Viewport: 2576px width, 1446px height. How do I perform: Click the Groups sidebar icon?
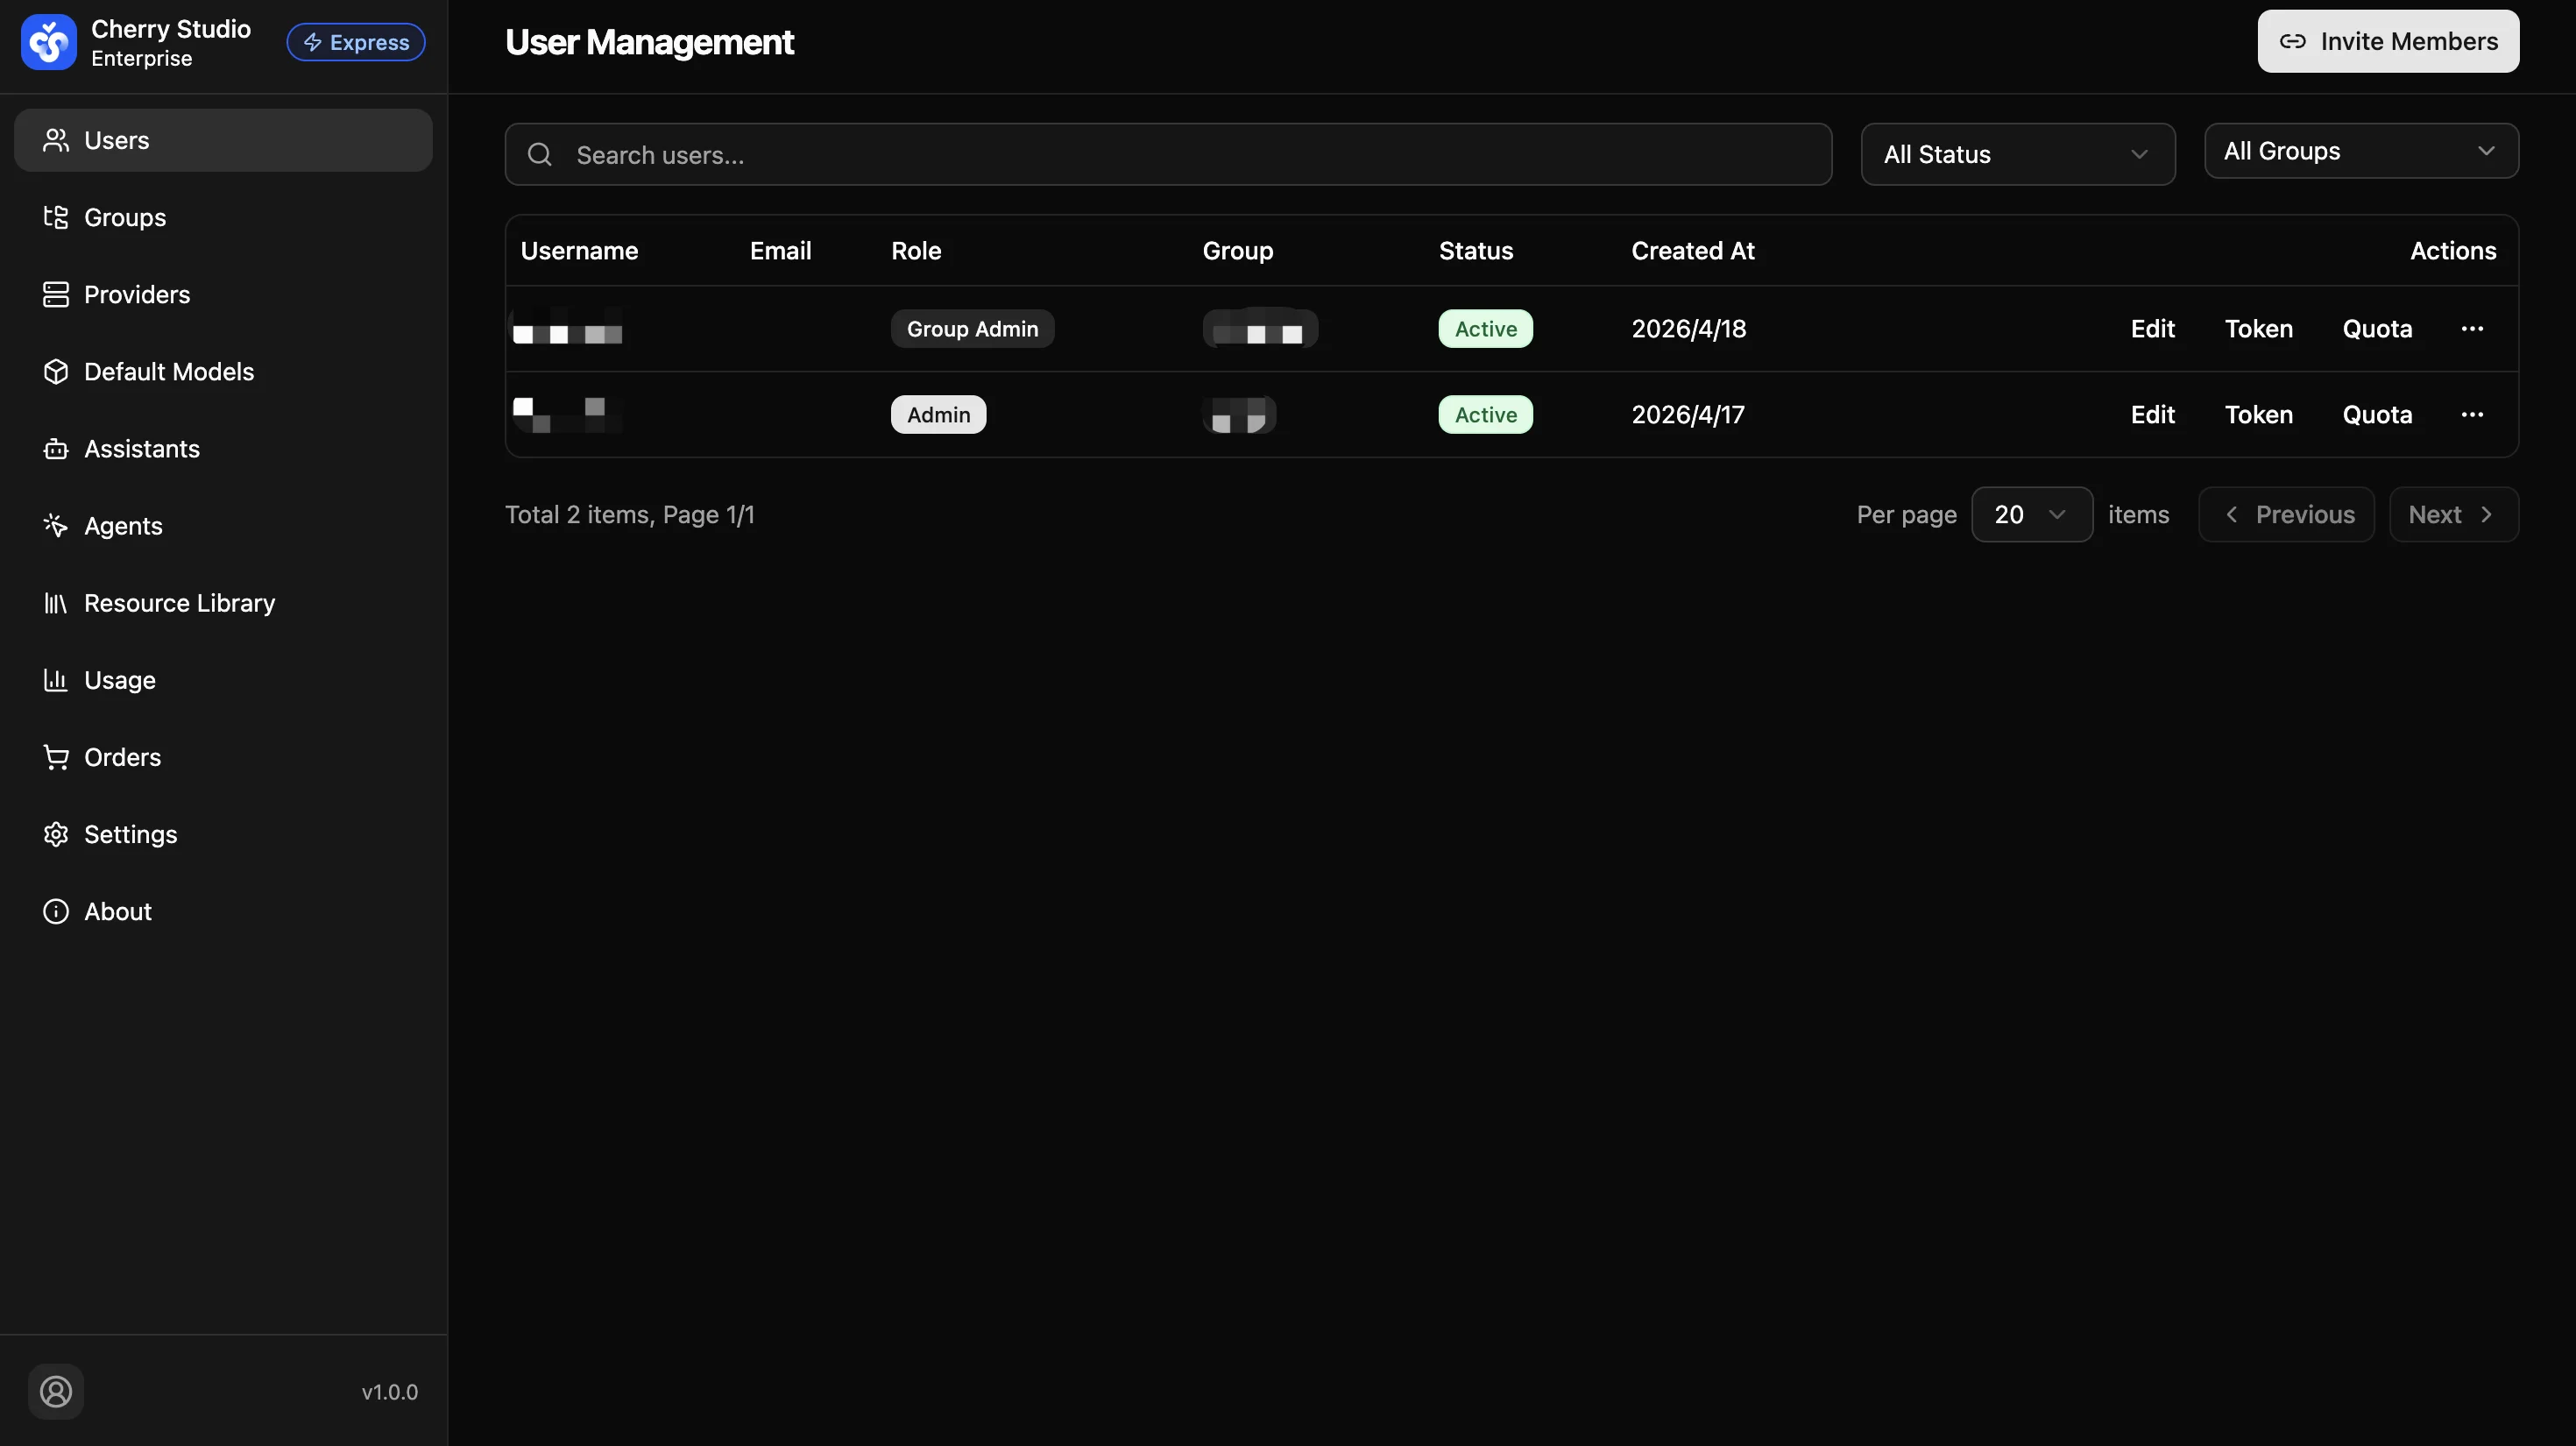coord(56,217)
